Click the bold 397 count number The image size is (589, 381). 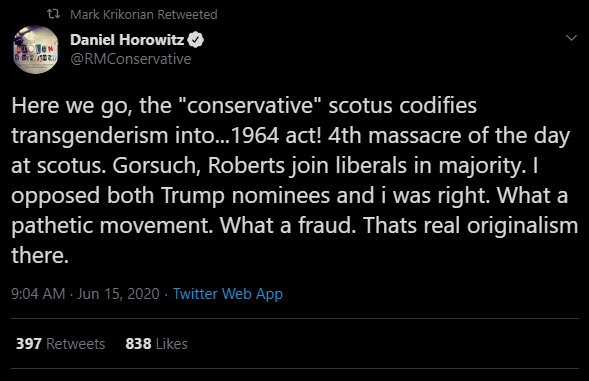pyautogui.click(x=29, y=344)
